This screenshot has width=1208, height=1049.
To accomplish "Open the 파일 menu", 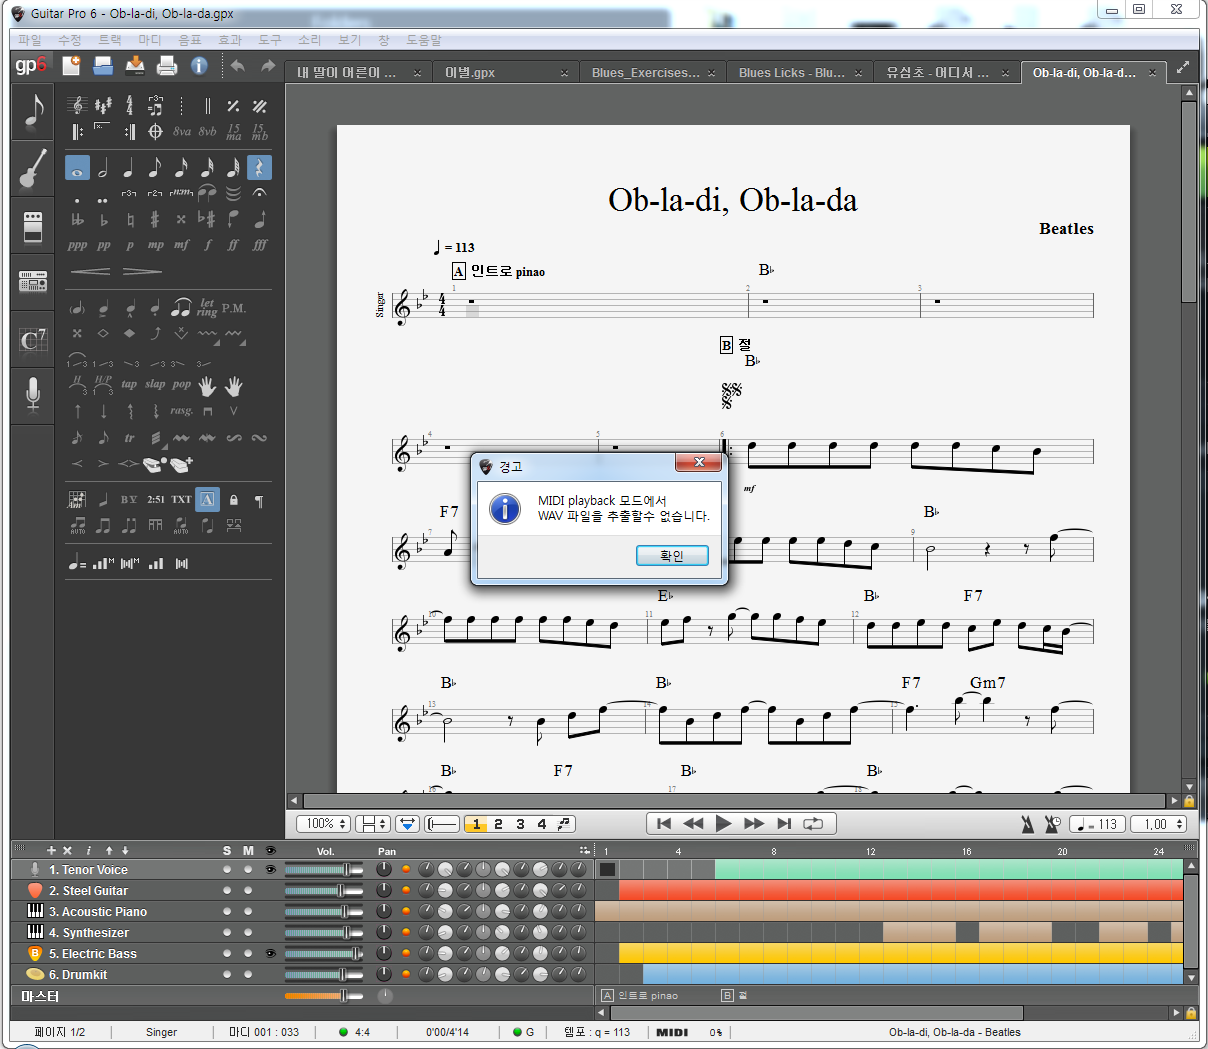I will (x=30, y=40).
